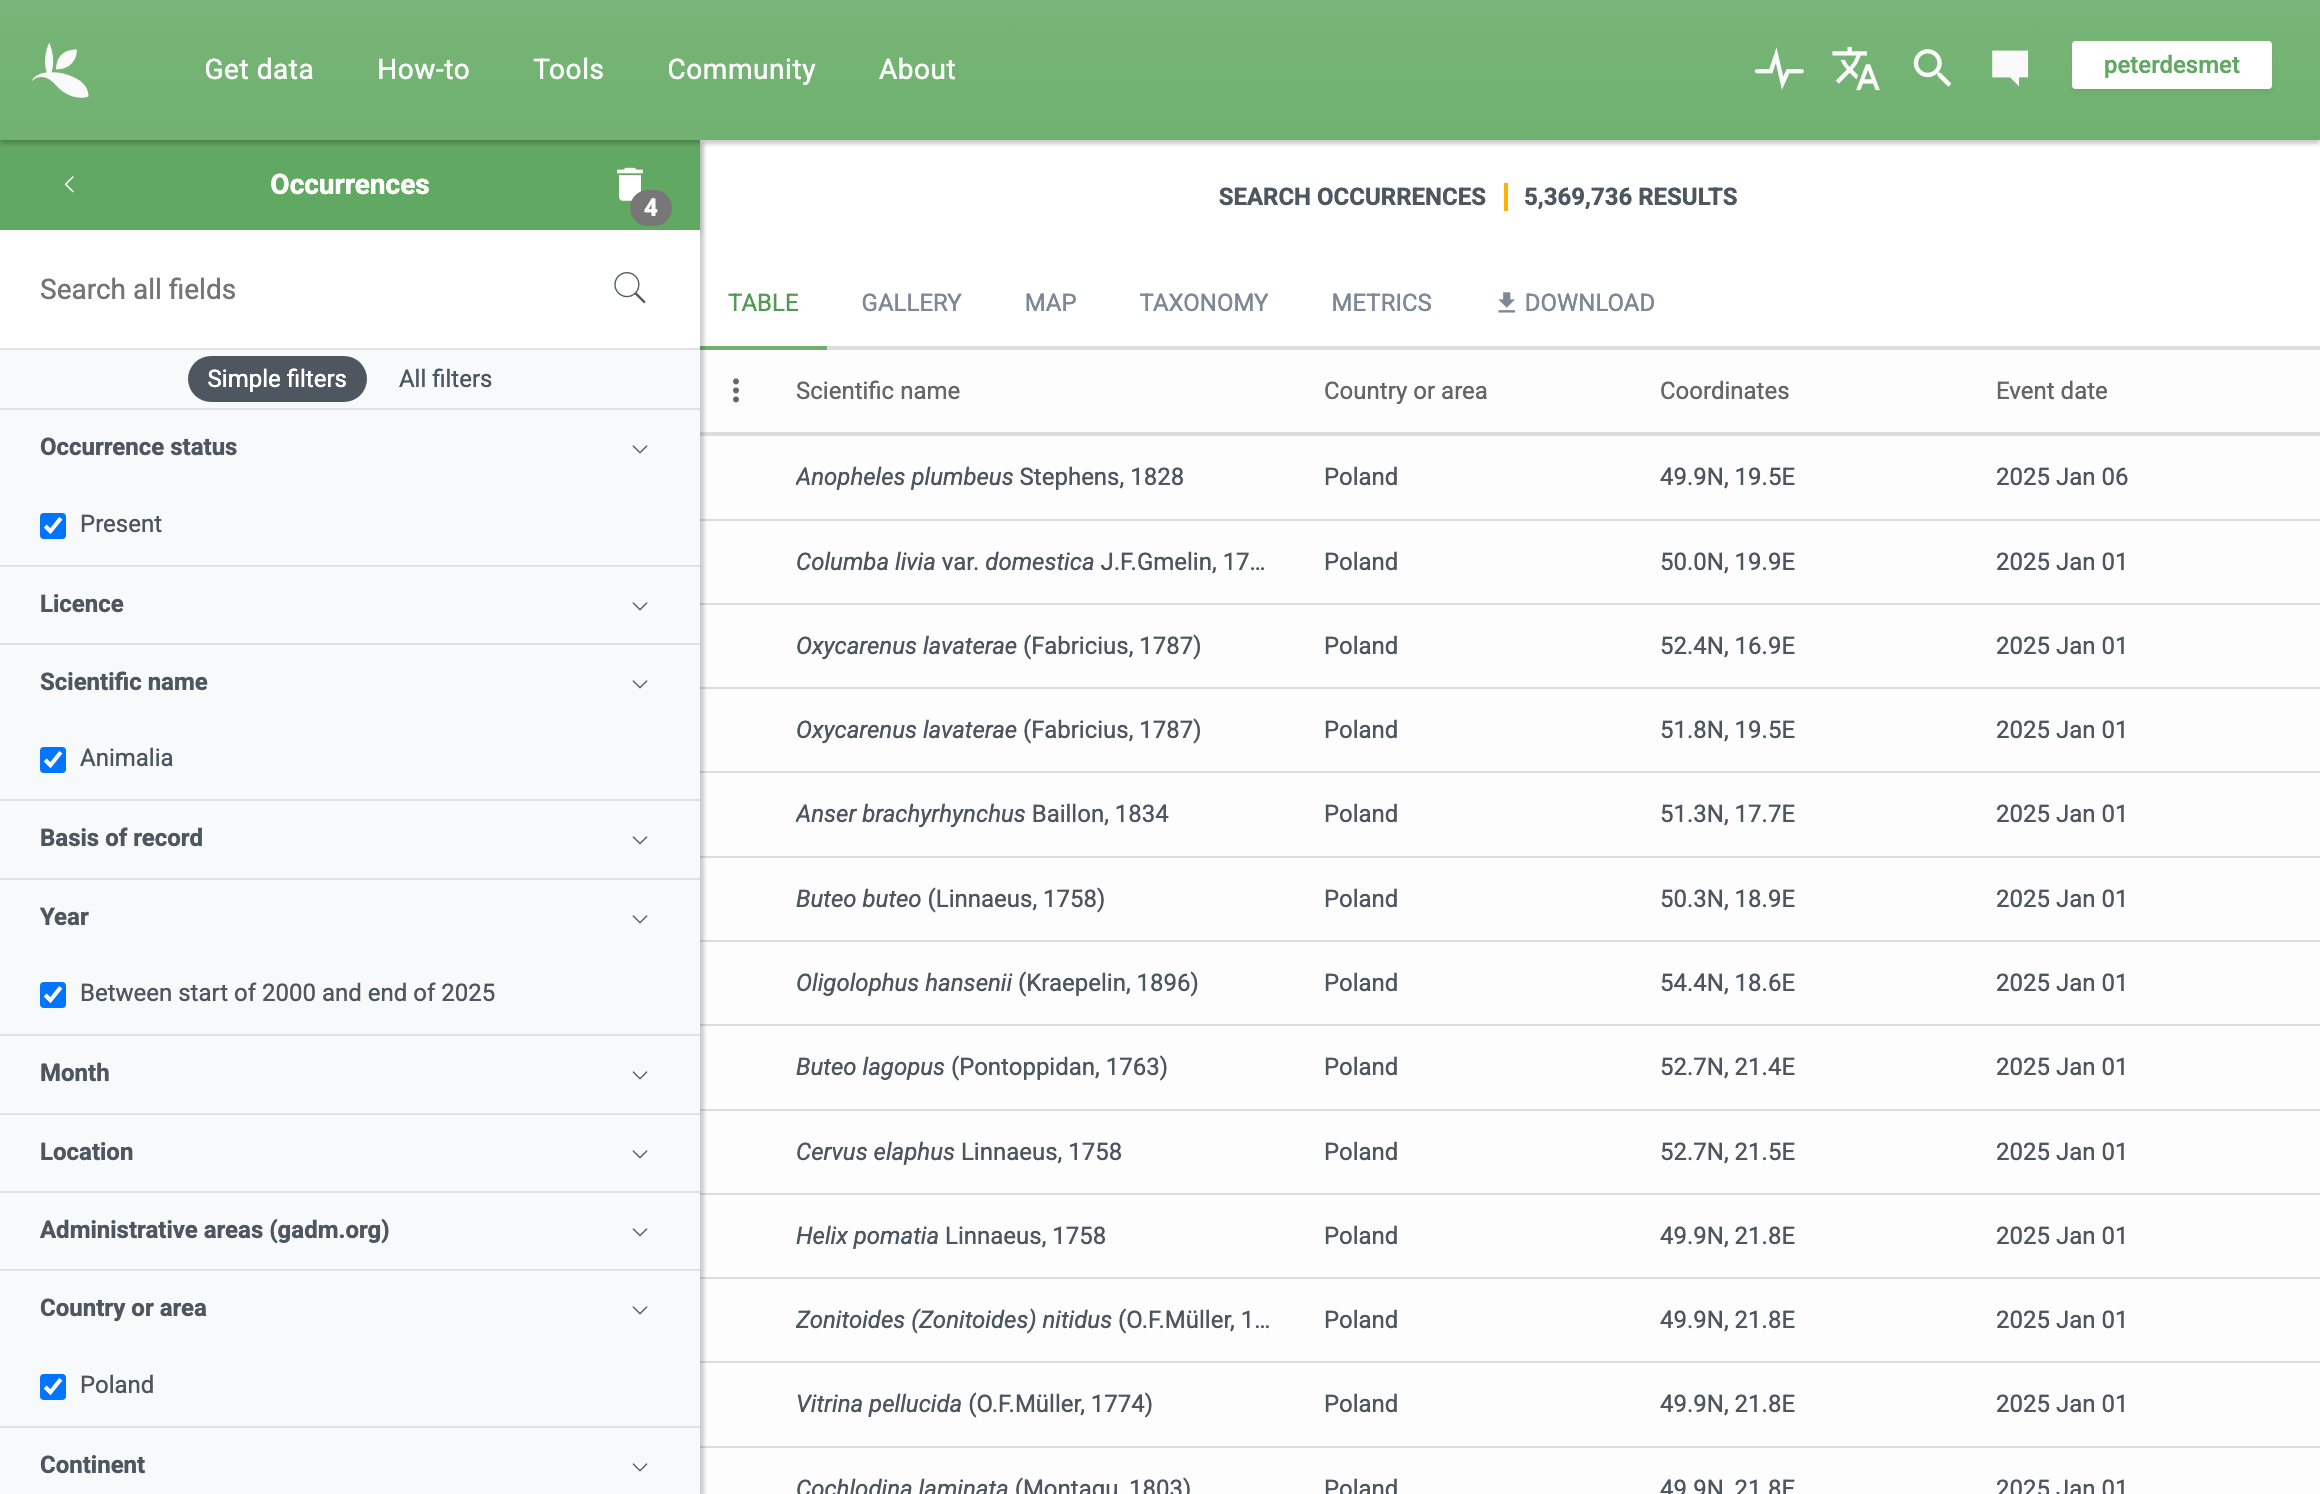Open the Zonitoides nitidus occurrence row
Viewport: 2320px width, 1494px height.
tap(1510, 1320)
